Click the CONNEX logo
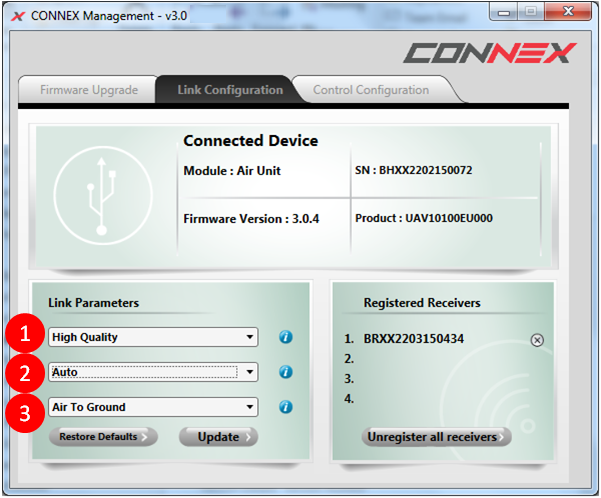Viewport: 601px width, 498px height. coord(490,53)
